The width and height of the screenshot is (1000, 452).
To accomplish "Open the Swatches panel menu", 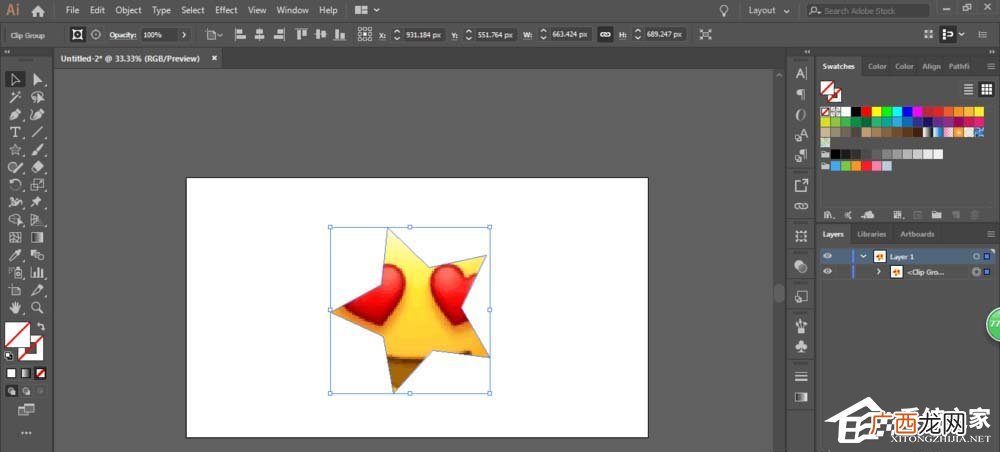I will click(x=990, y=66).
